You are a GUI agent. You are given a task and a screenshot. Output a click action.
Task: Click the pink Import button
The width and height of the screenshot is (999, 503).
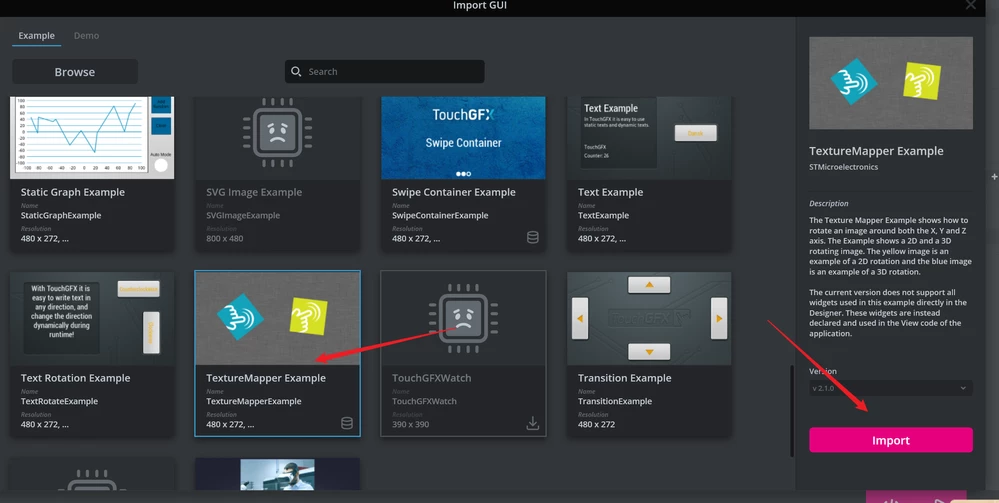[891, 441]
